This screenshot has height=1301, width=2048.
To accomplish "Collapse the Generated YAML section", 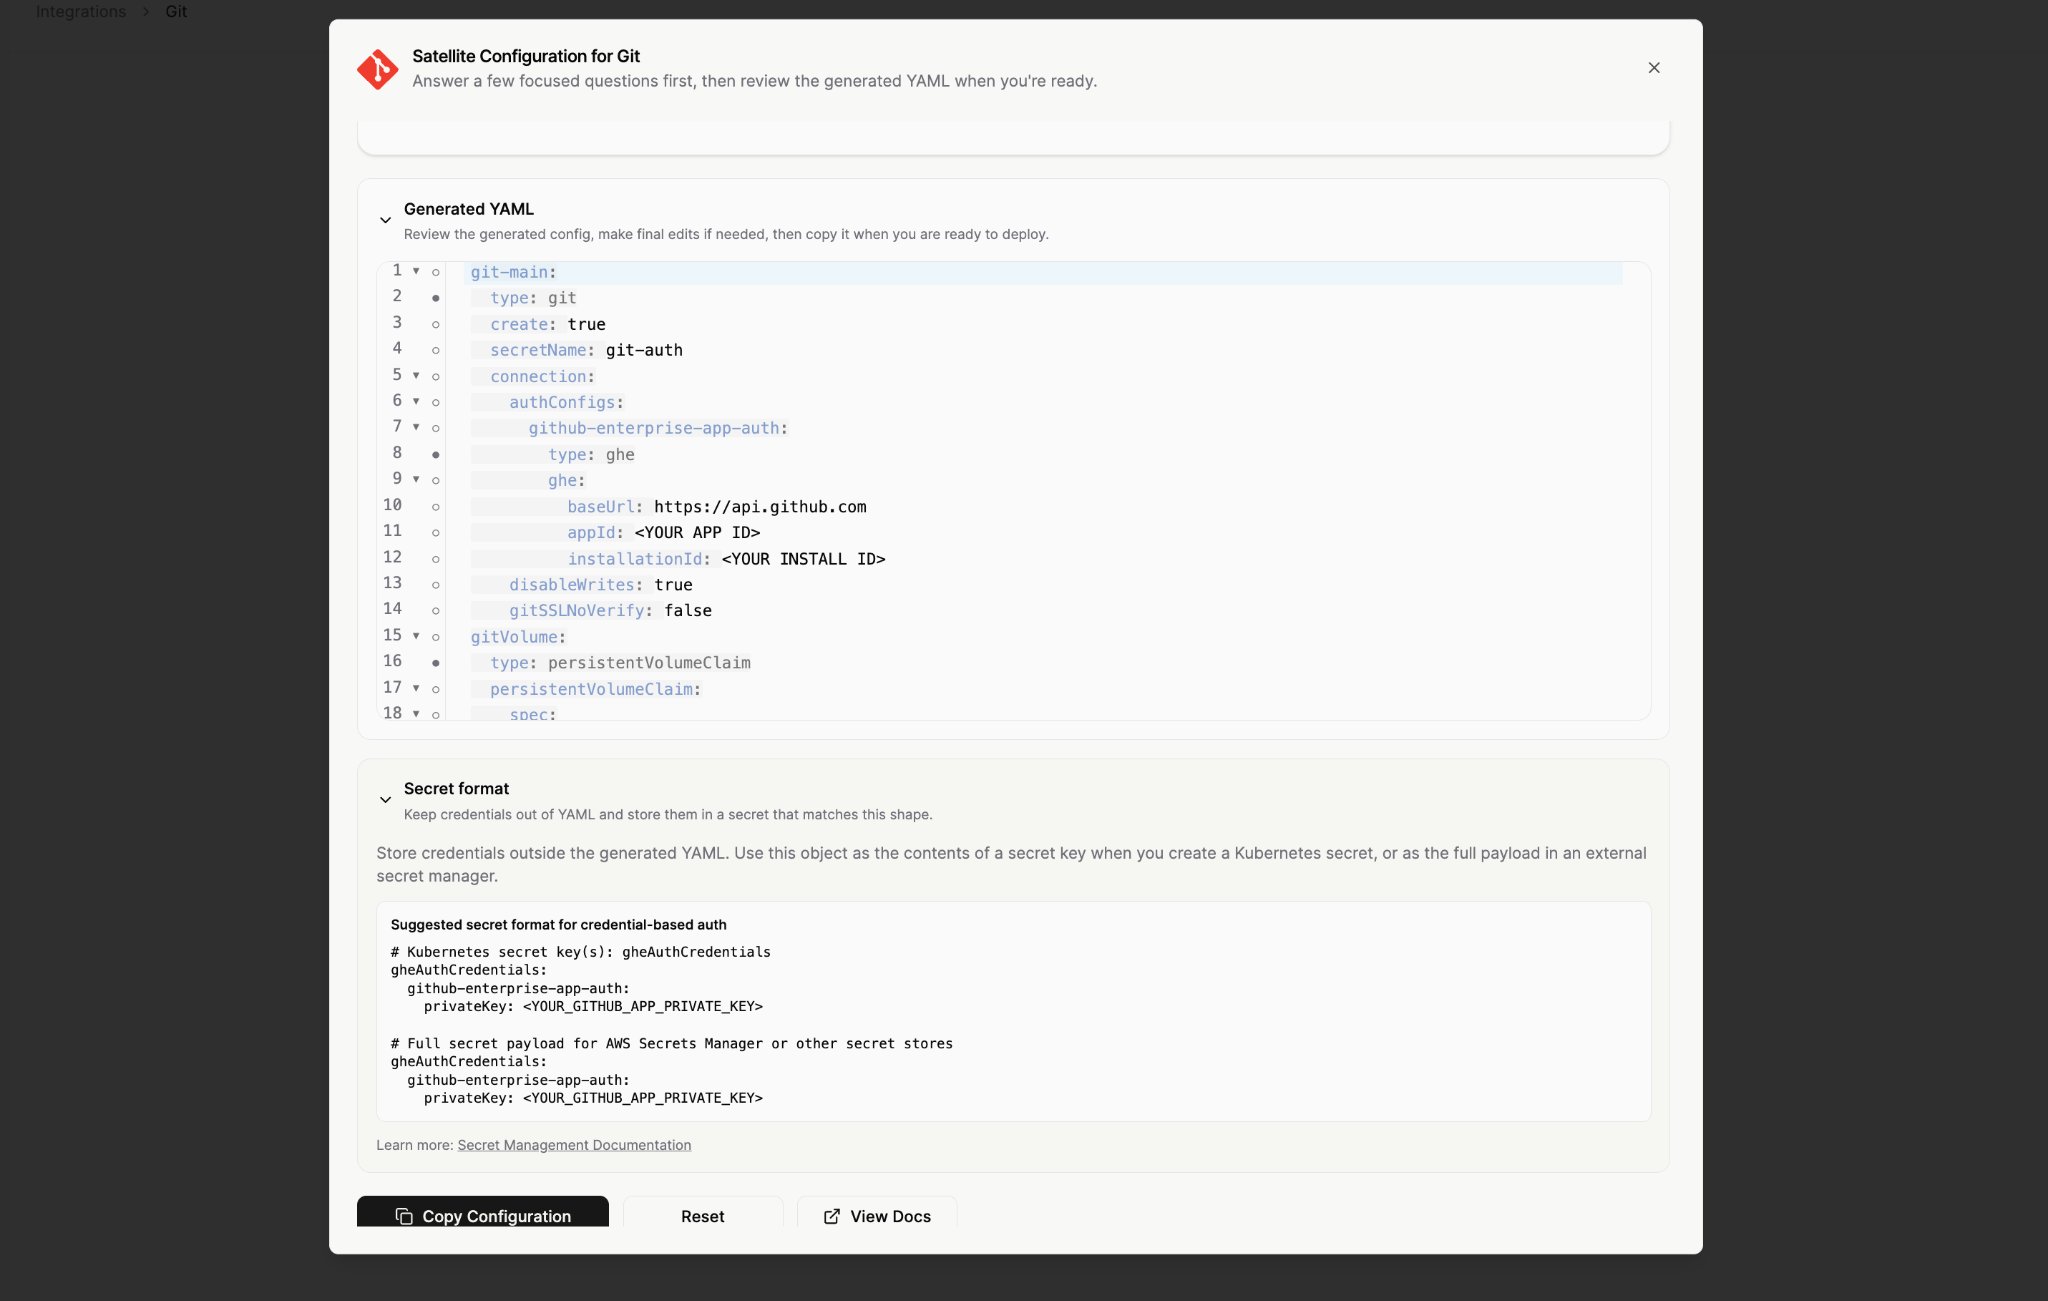I will [385, 220].
